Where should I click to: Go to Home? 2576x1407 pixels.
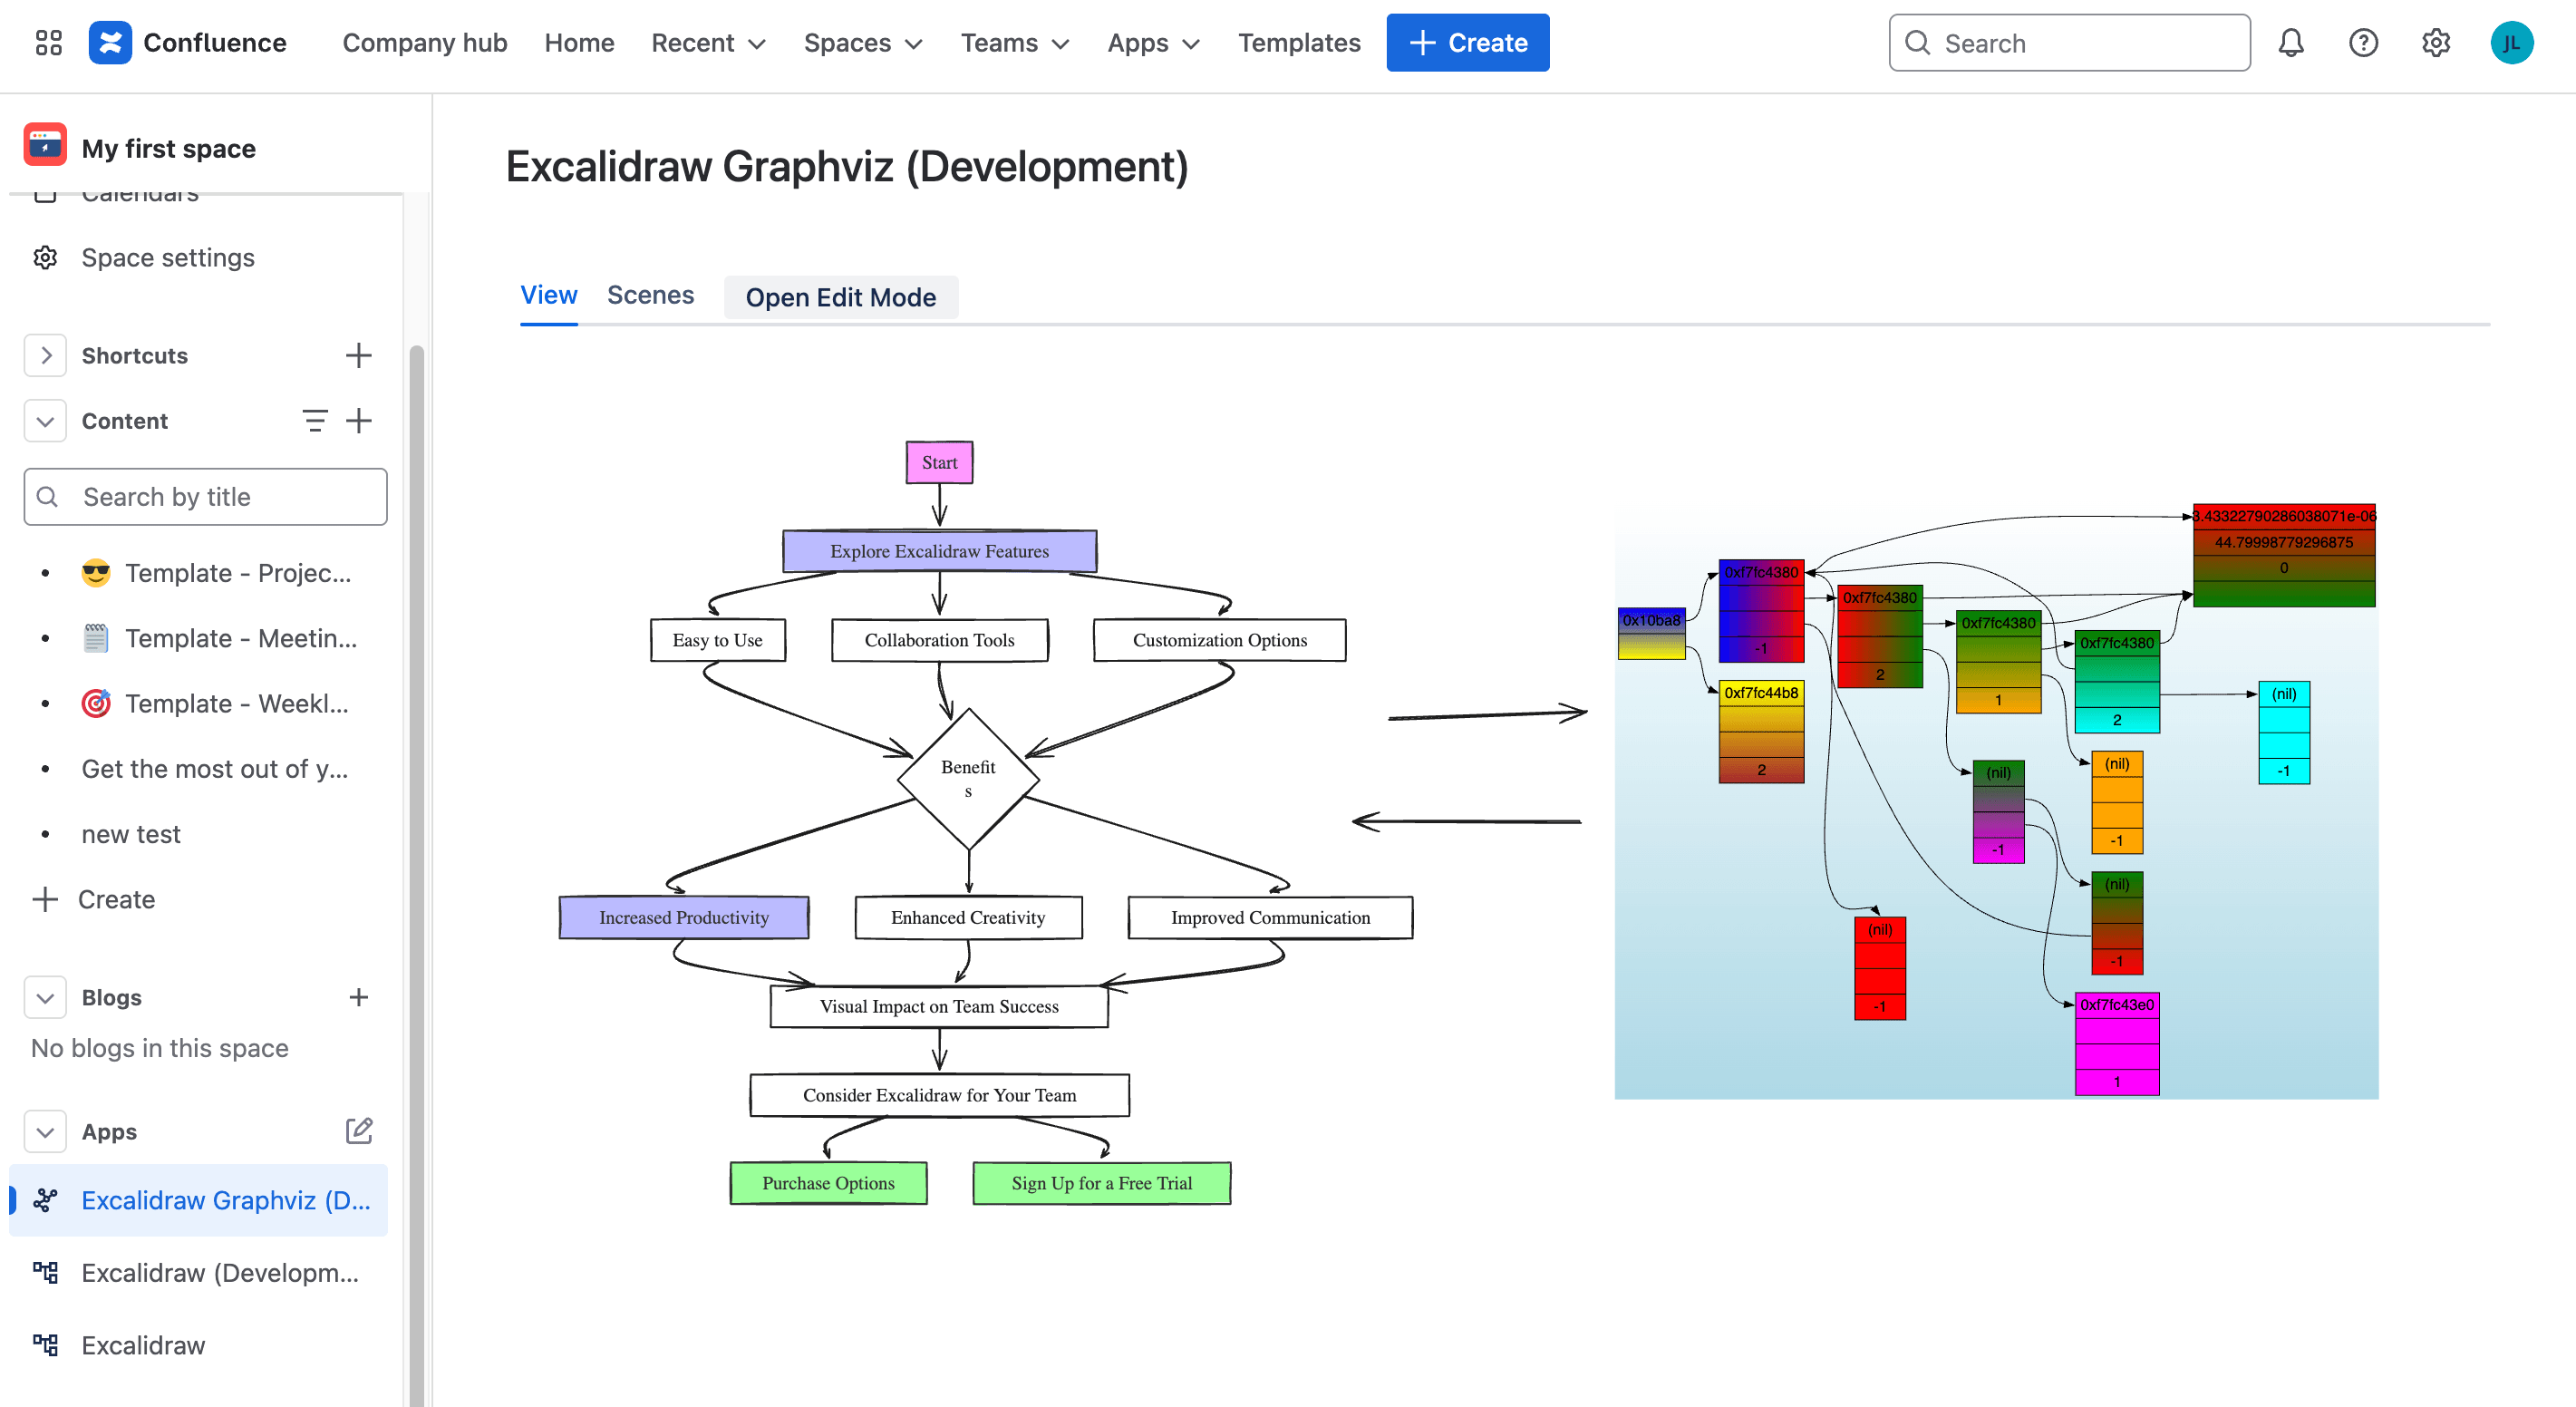click(x=579, y=43)
